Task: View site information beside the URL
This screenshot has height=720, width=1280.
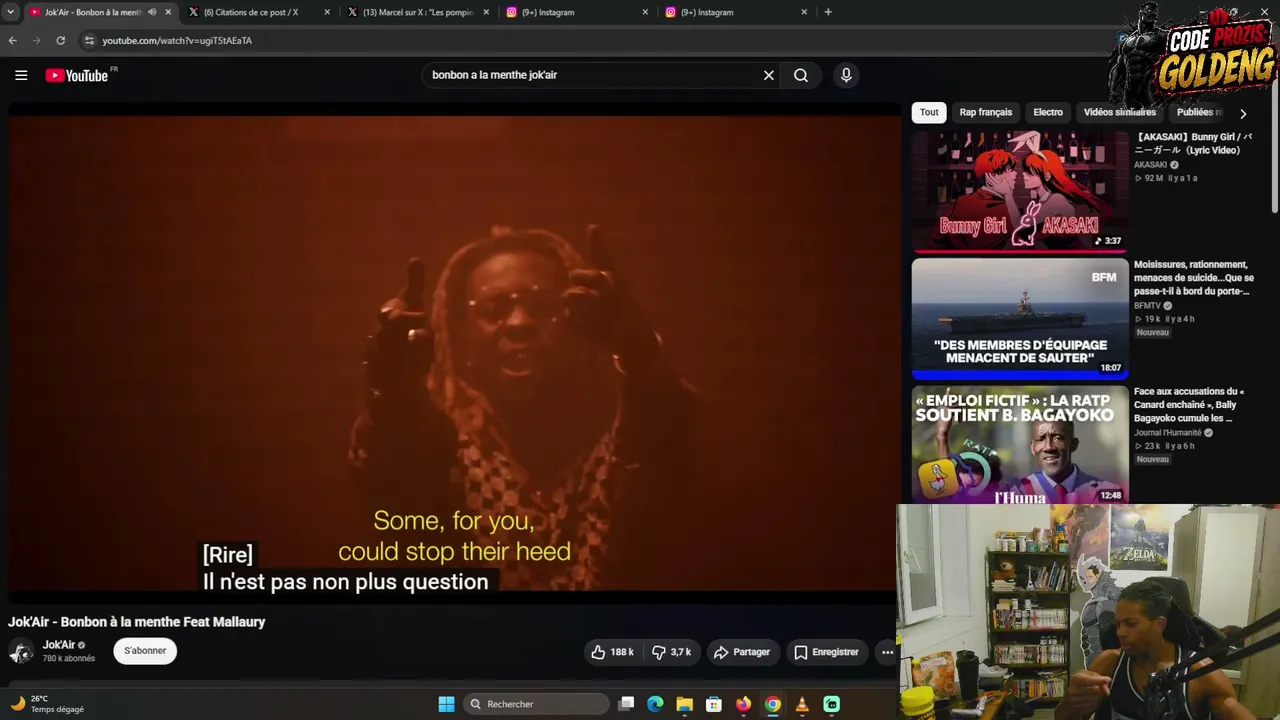Action: 89,40
